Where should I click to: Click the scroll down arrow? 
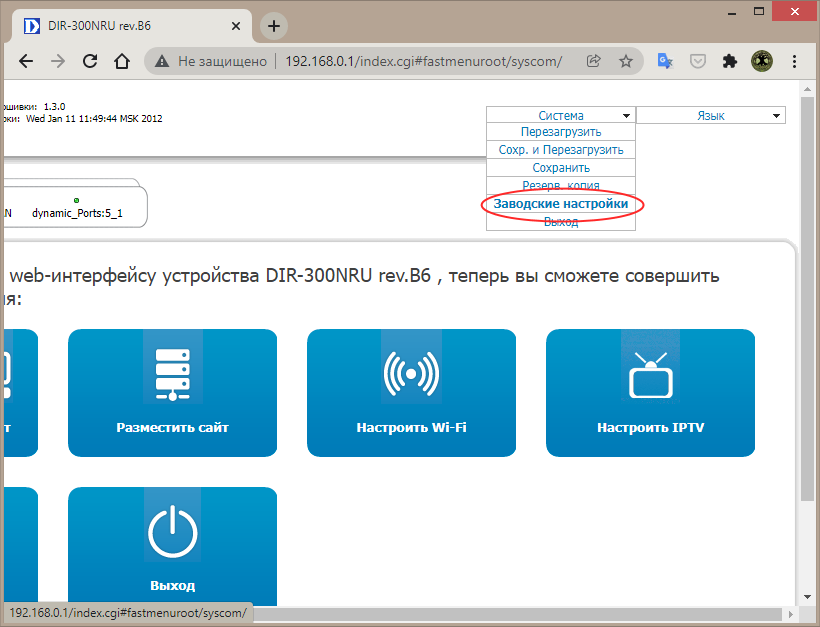(x=807, y=597)
